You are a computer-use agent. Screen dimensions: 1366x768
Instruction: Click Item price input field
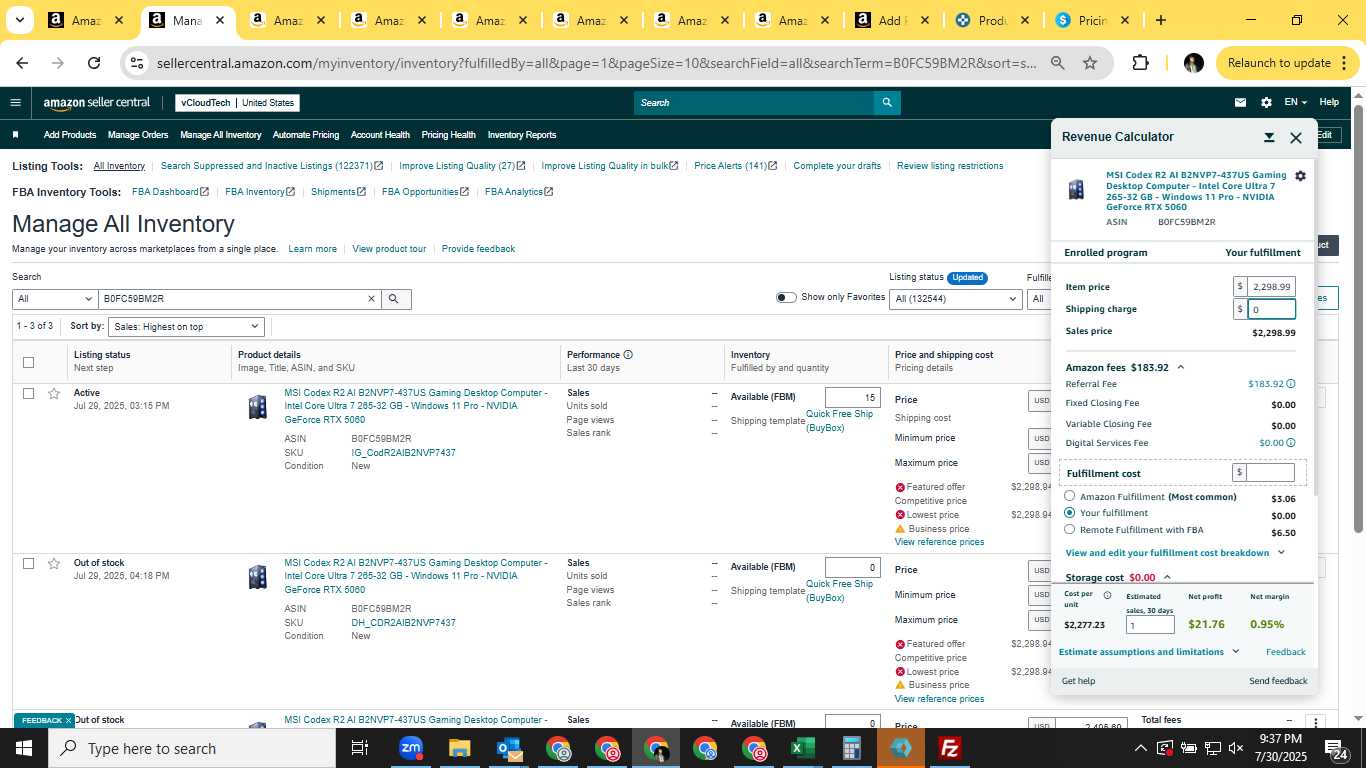point(1272,287)
